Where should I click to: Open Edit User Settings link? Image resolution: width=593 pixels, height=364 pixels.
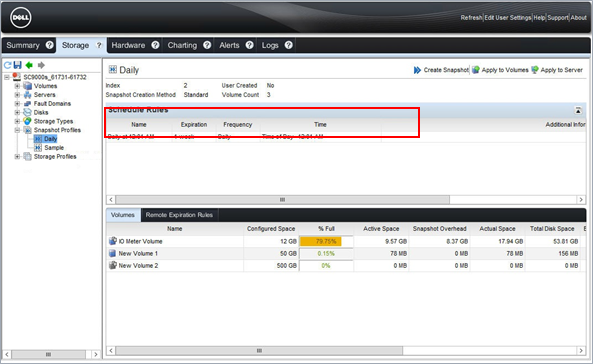pos(508,18)
